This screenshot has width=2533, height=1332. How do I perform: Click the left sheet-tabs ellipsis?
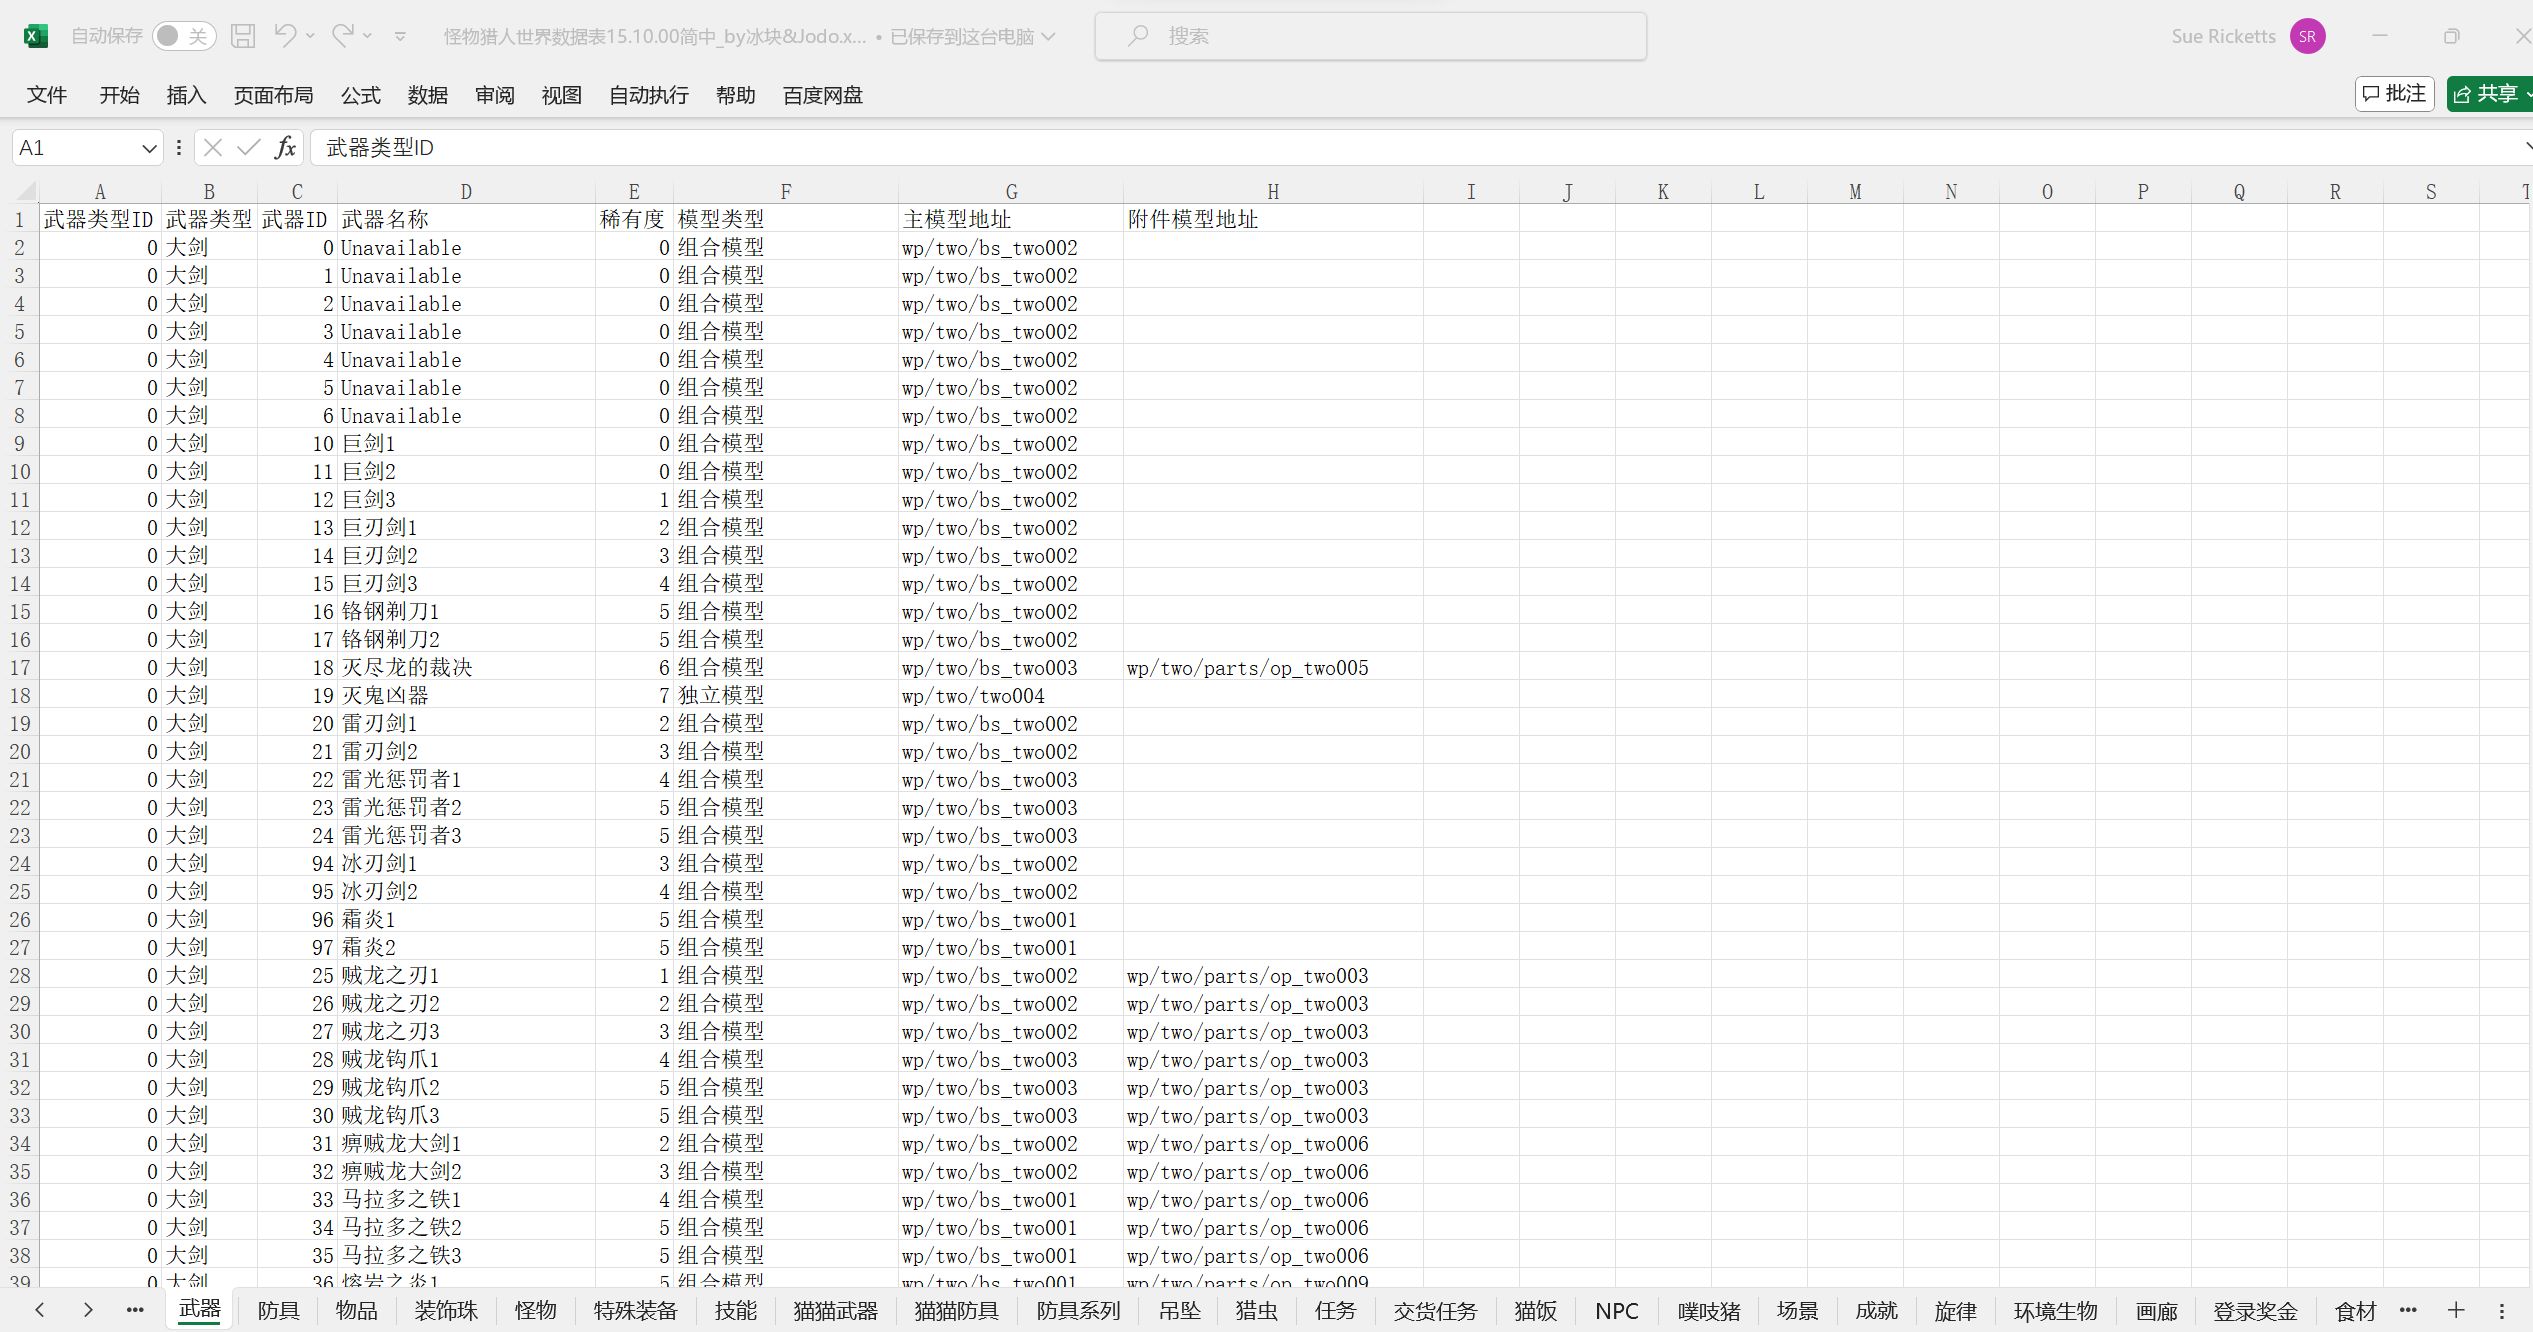[135, 1310]
